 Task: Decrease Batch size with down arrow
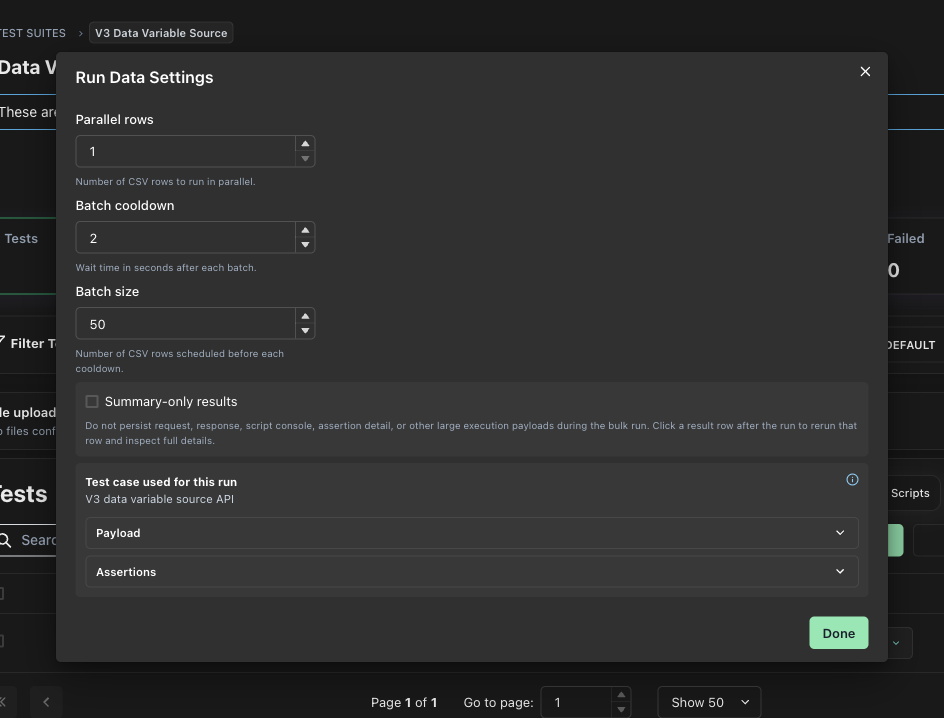pos(305,330)
